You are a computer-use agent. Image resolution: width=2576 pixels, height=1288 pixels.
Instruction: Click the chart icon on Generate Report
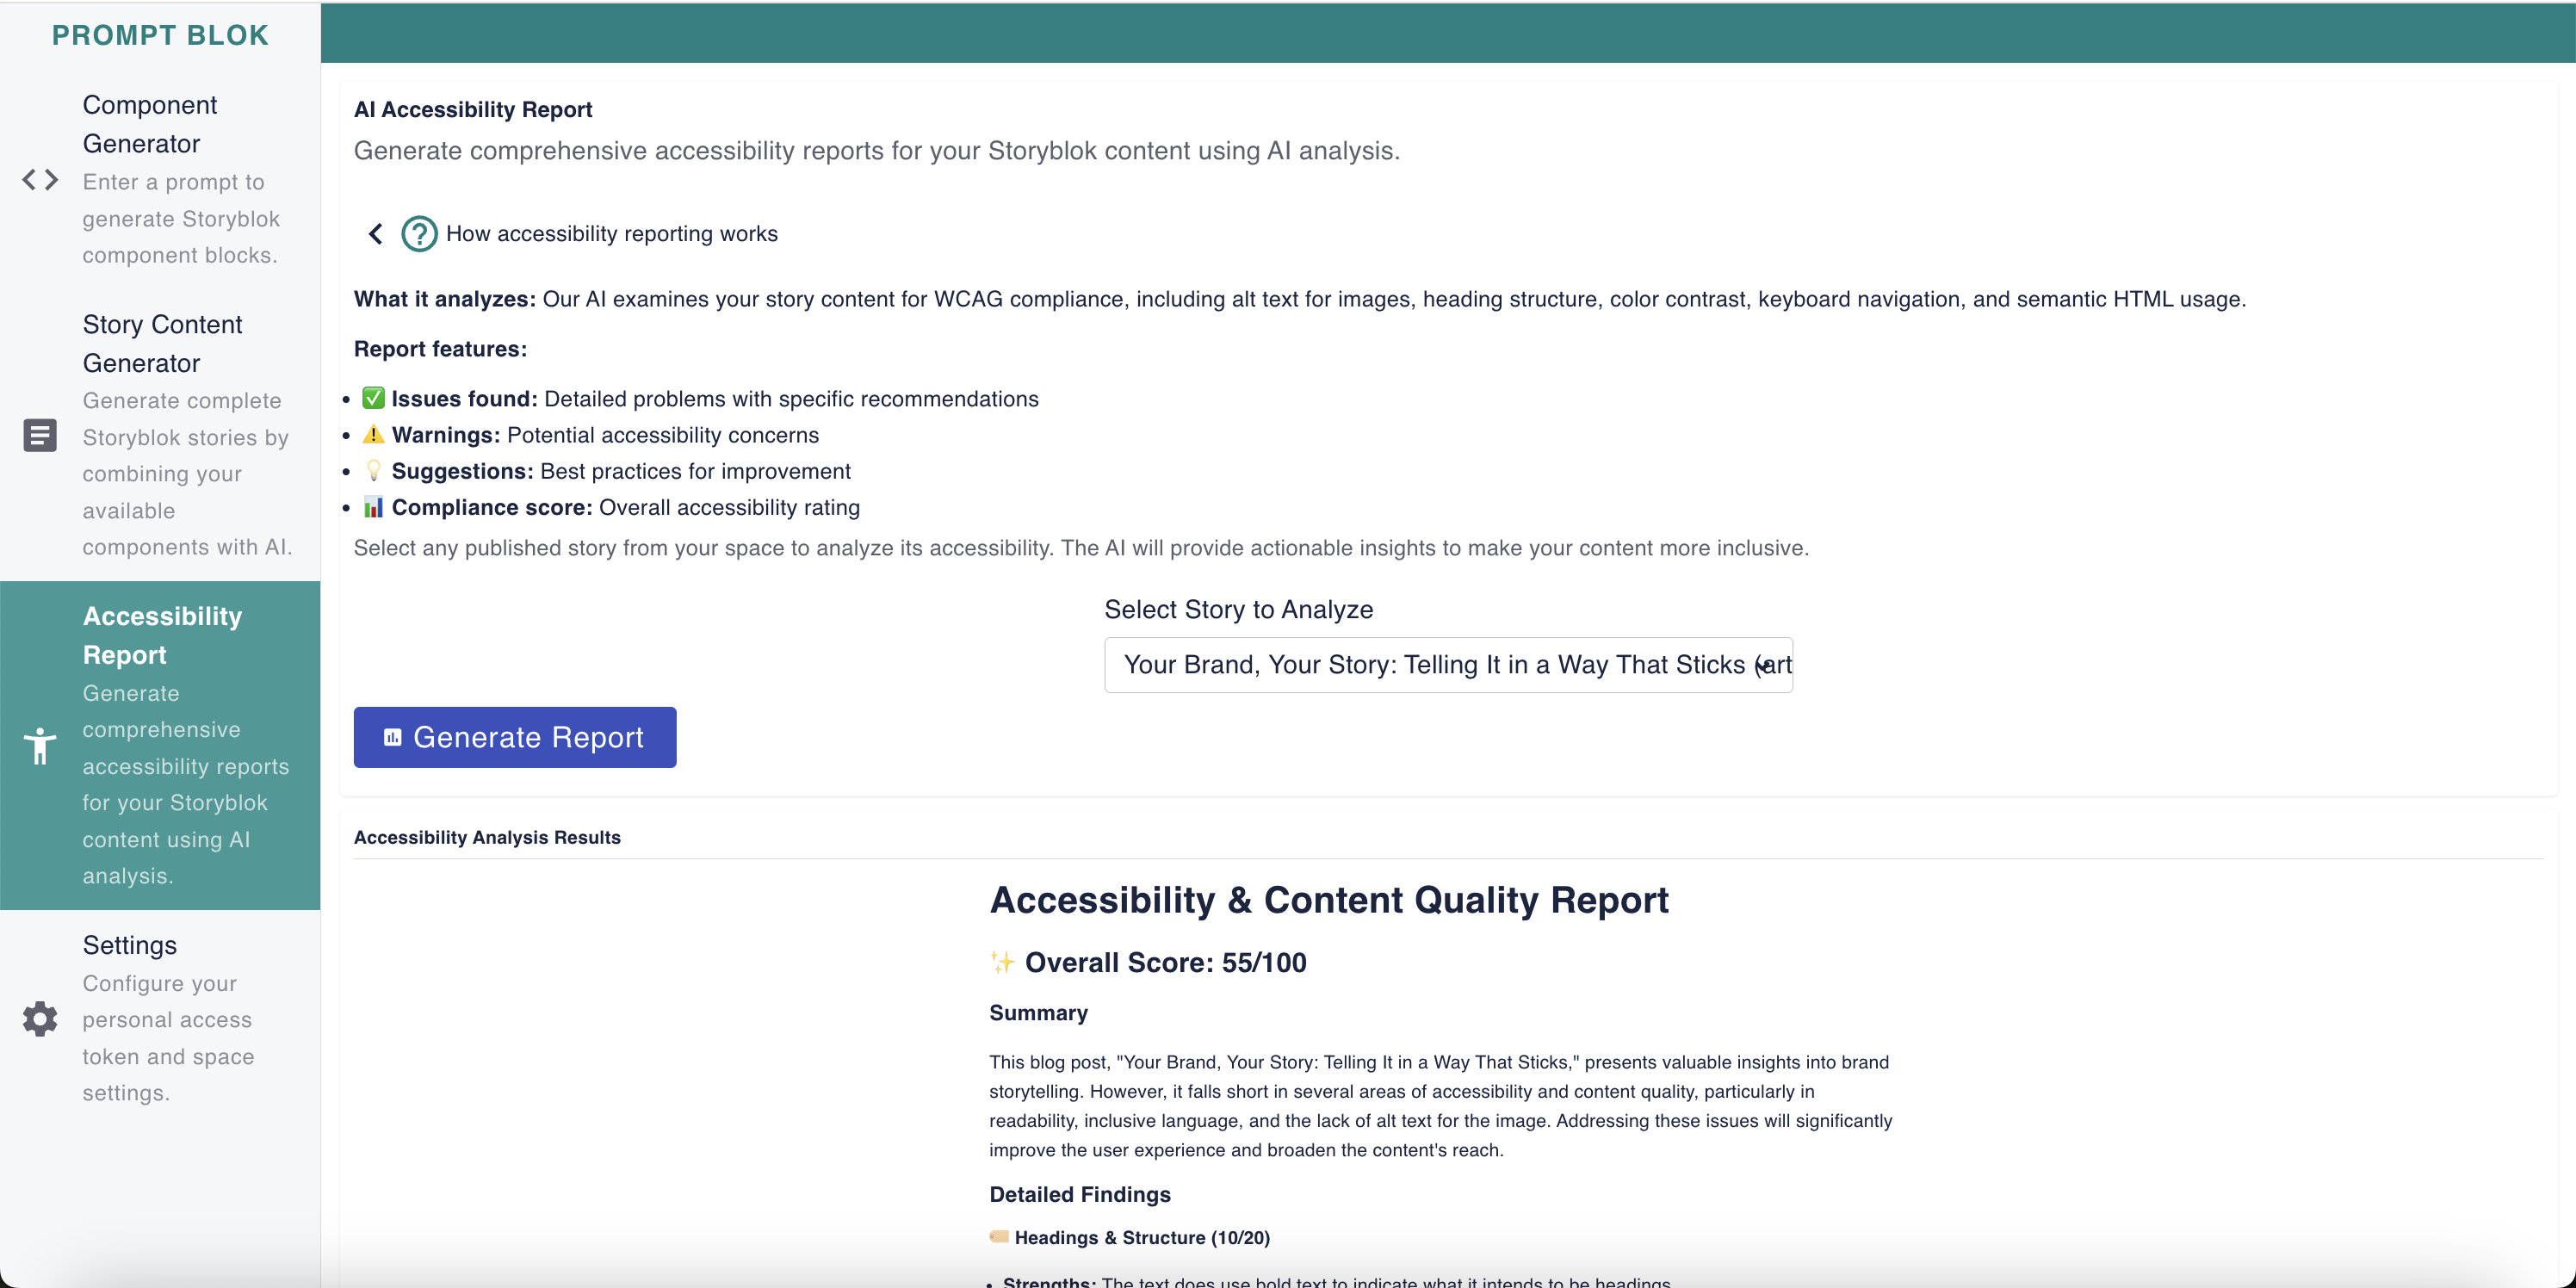pyautogui.click(x=393, y=738)
